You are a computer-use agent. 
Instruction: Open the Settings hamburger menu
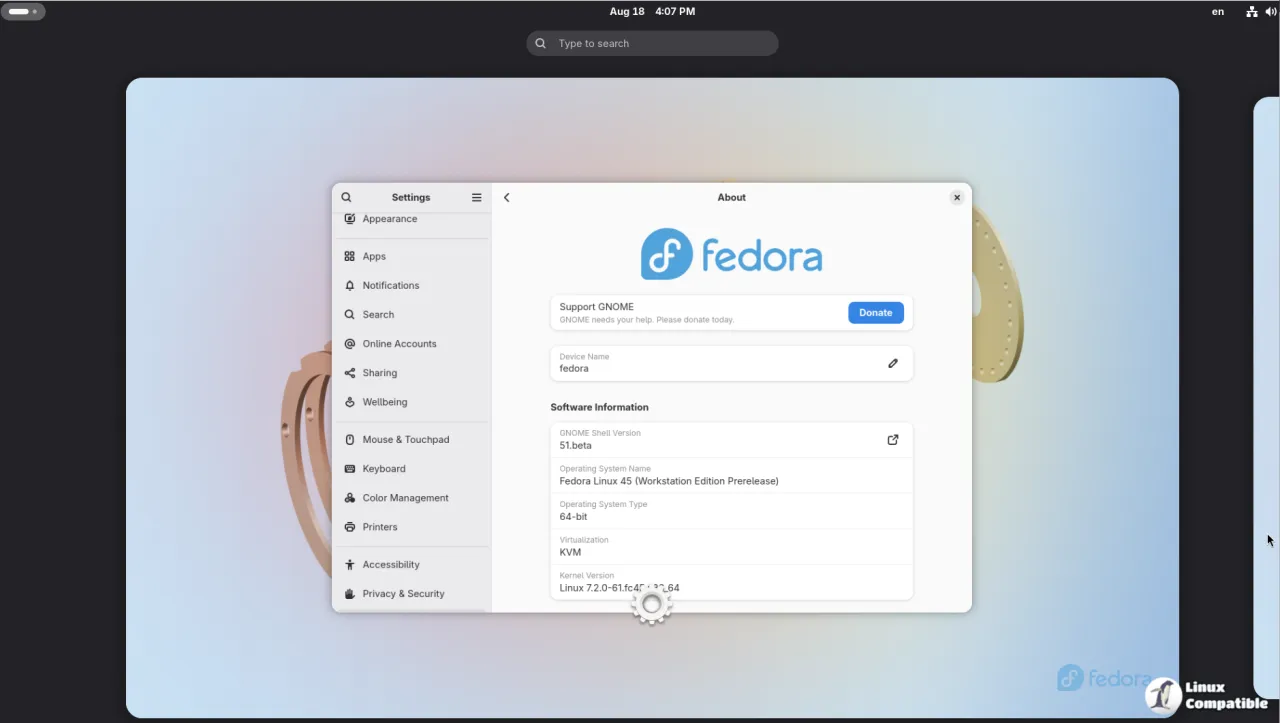pos(476,198)
